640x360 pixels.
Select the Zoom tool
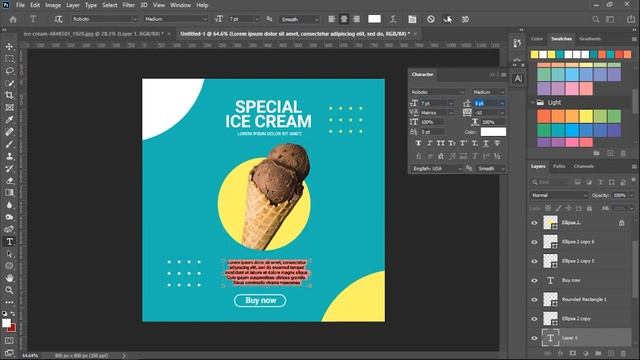tap(9, 290)
